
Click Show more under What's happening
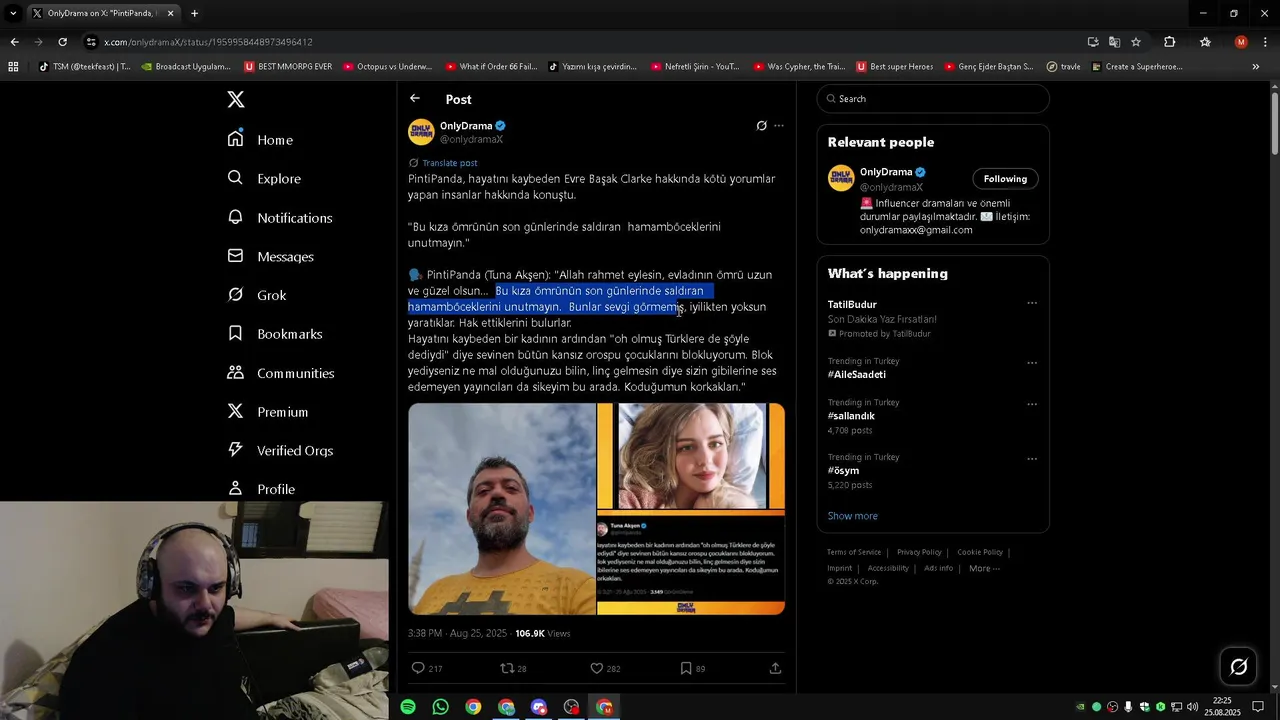[852, 516]
